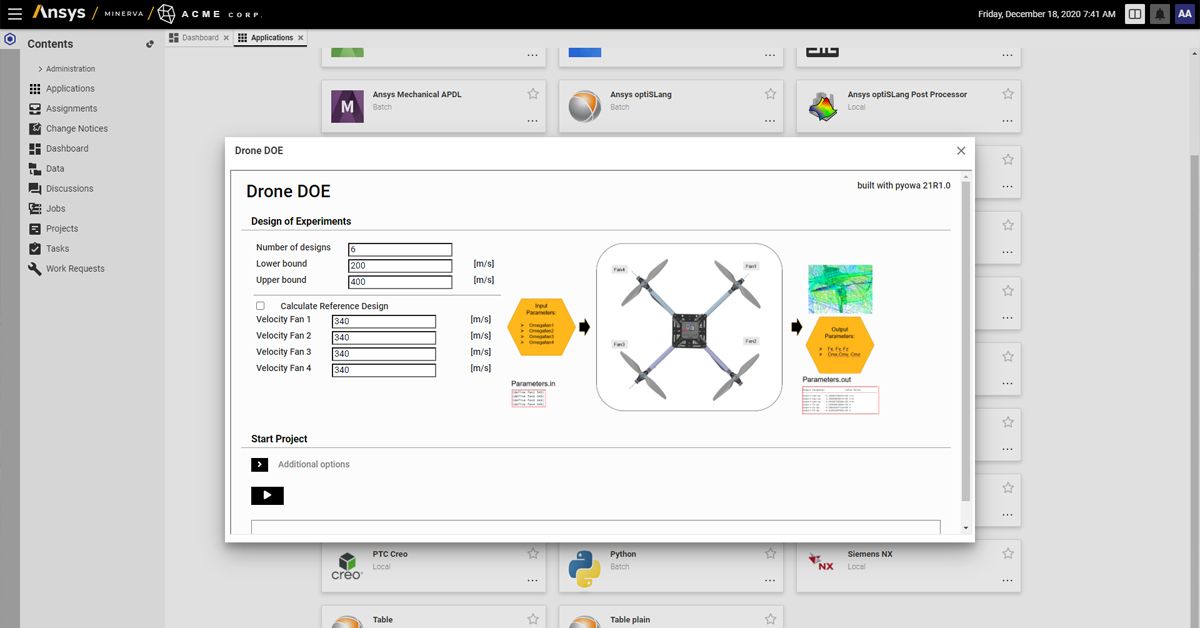Click the pin icon next to Contents

(x=150, y=44)
